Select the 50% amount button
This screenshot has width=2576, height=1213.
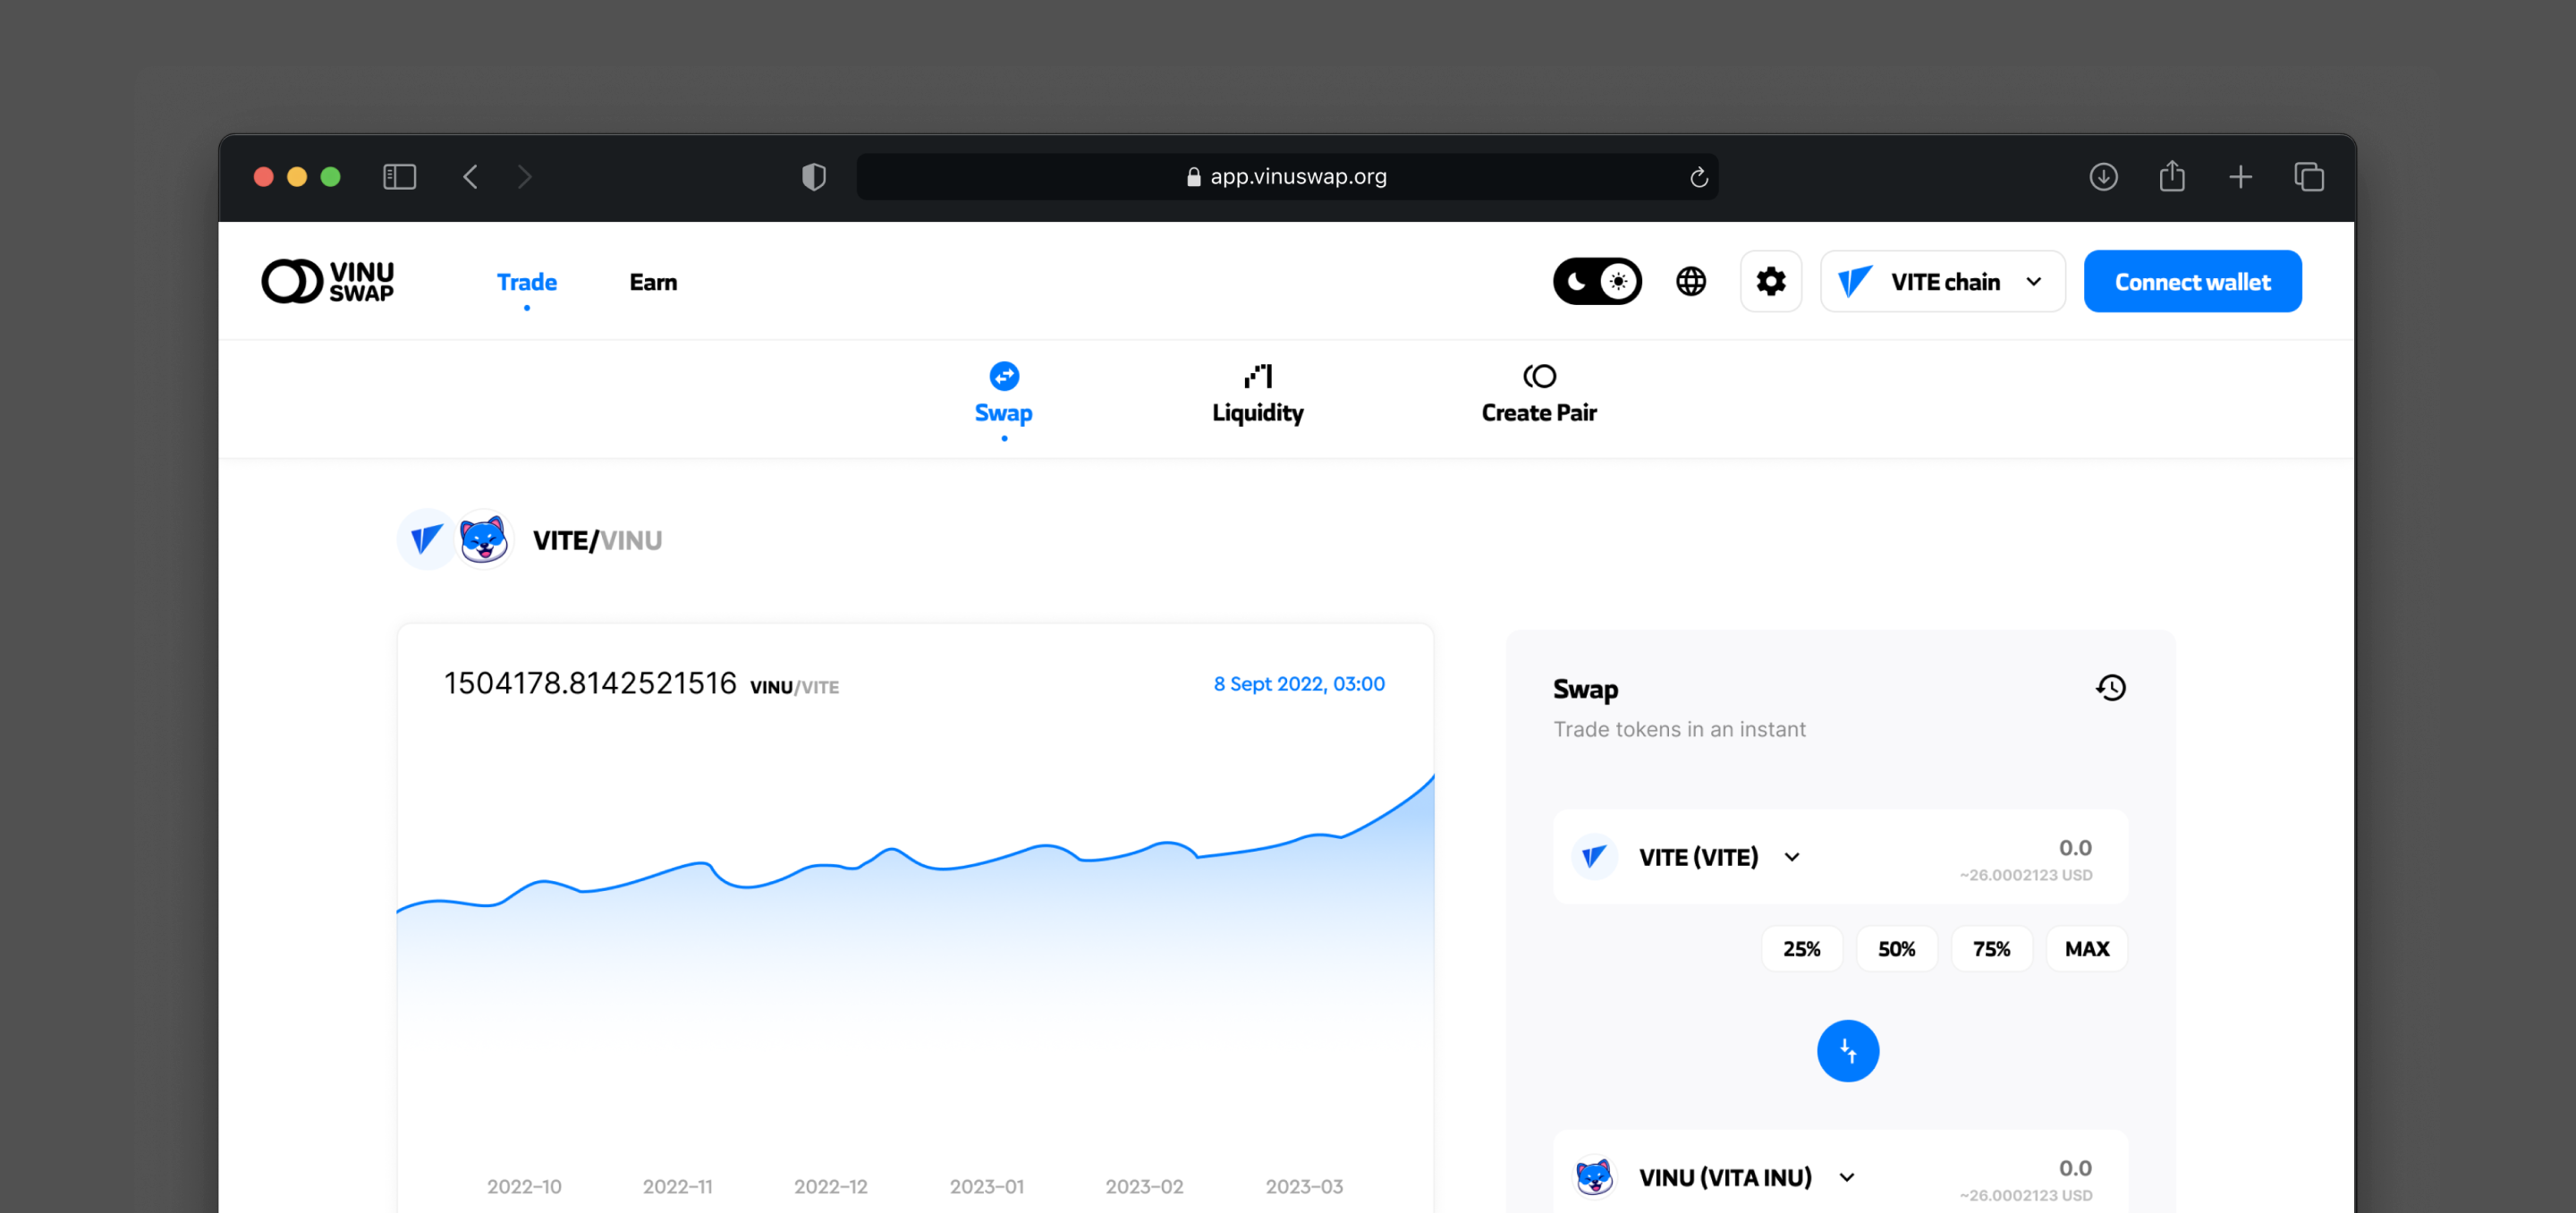tap(1896, 948)
